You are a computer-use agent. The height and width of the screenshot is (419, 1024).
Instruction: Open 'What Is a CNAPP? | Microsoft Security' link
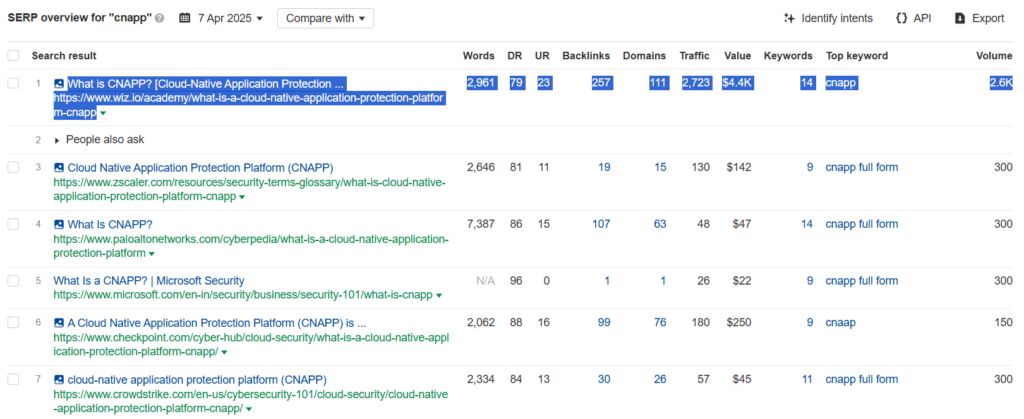(149, 281)
